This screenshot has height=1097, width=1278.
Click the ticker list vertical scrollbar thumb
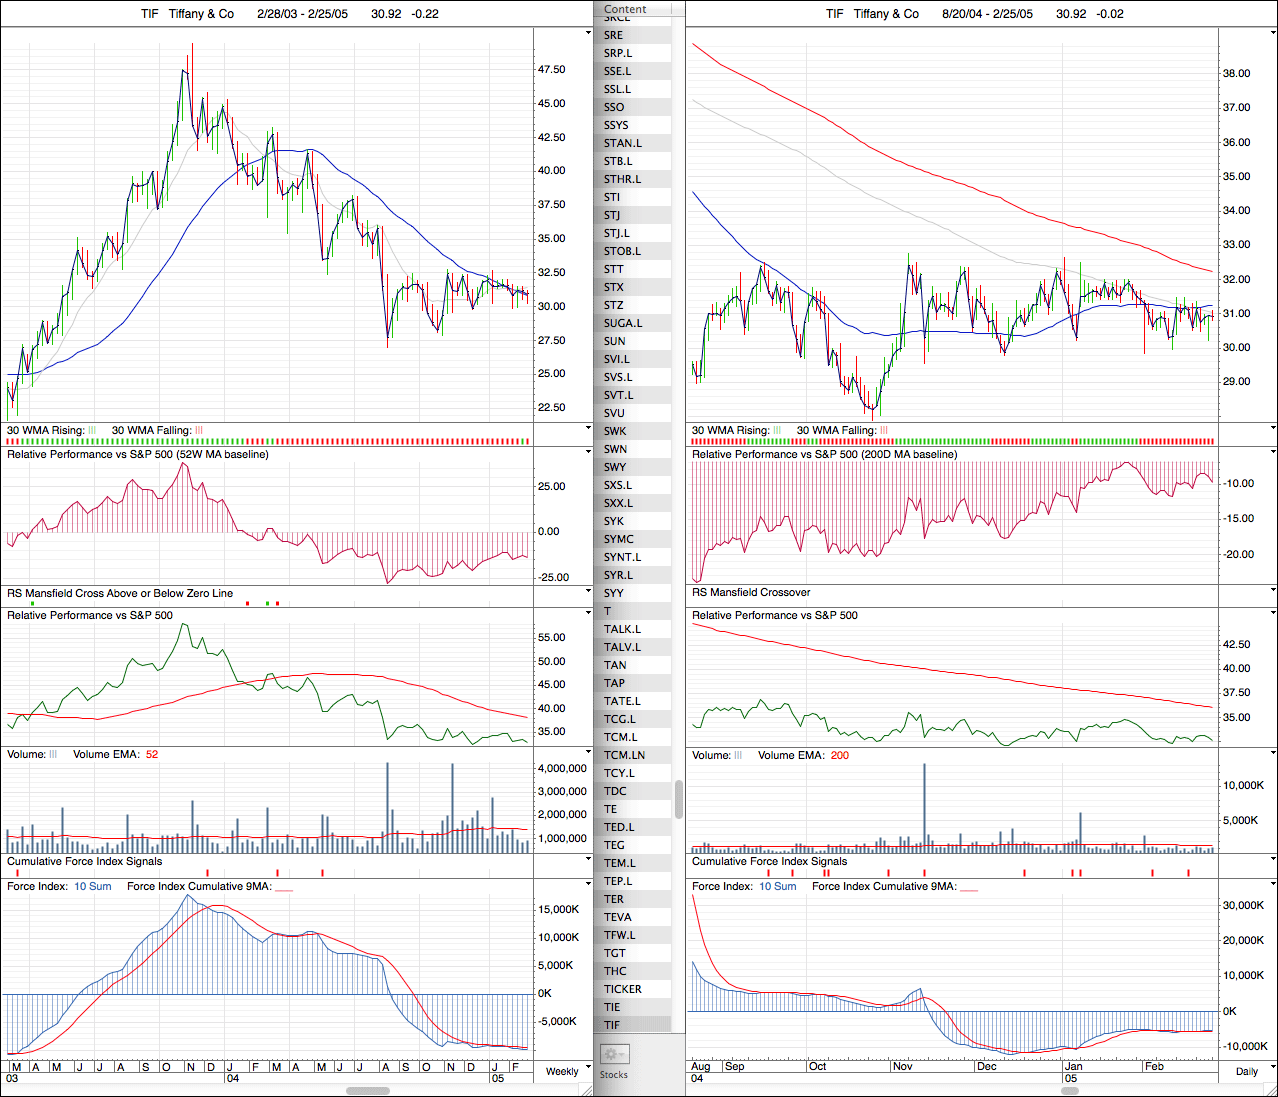coord(680,799)
